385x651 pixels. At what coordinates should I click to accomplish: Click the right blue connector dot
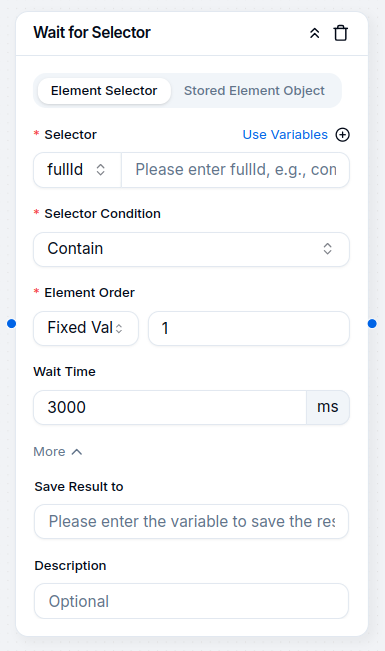pos(372,323)
